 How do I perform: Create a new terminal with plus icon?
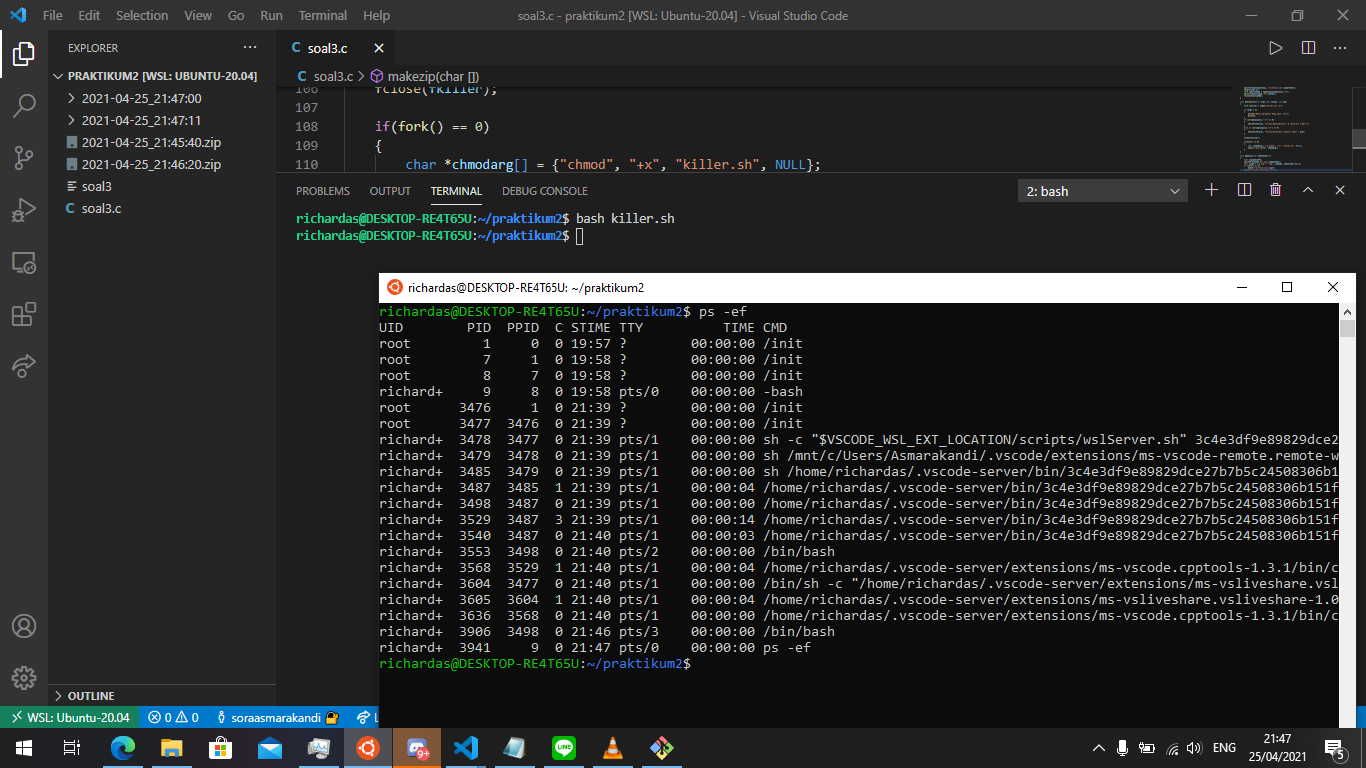(1211, 190)
